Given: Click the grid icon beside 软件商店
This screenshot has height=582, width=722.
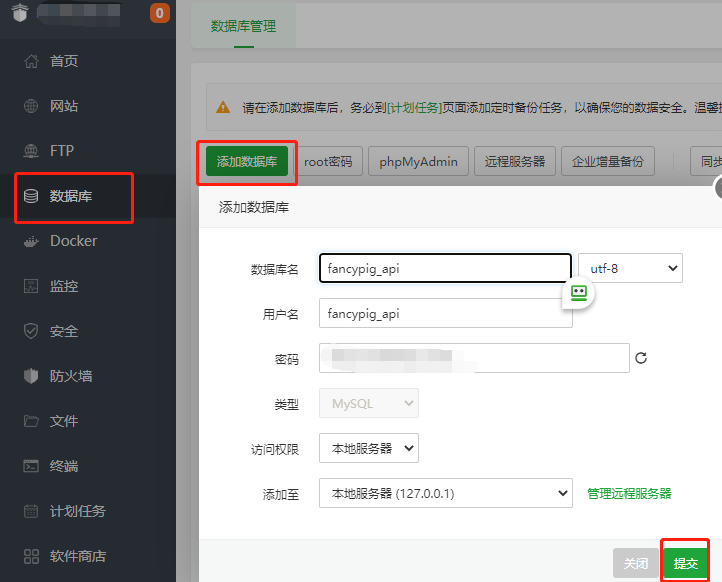Looking at the screenshot, I should (31, 556).
